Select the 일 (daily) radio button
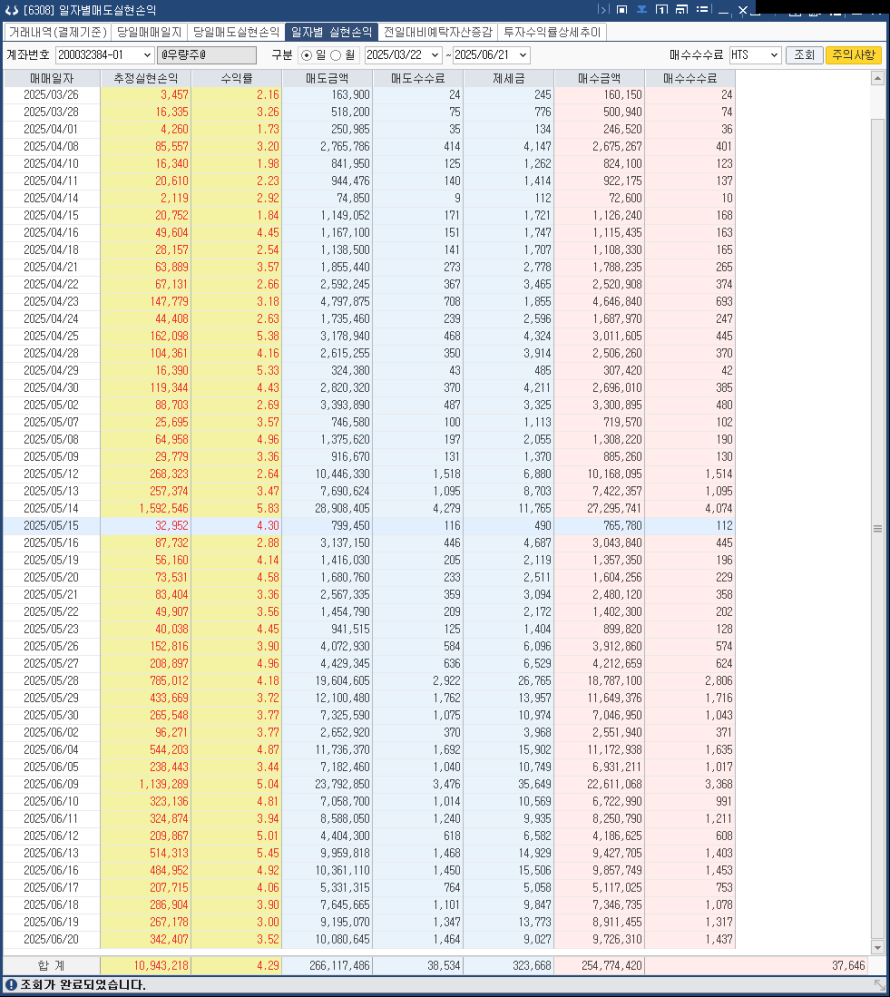 pyautogui.click(x=306, y=55)
